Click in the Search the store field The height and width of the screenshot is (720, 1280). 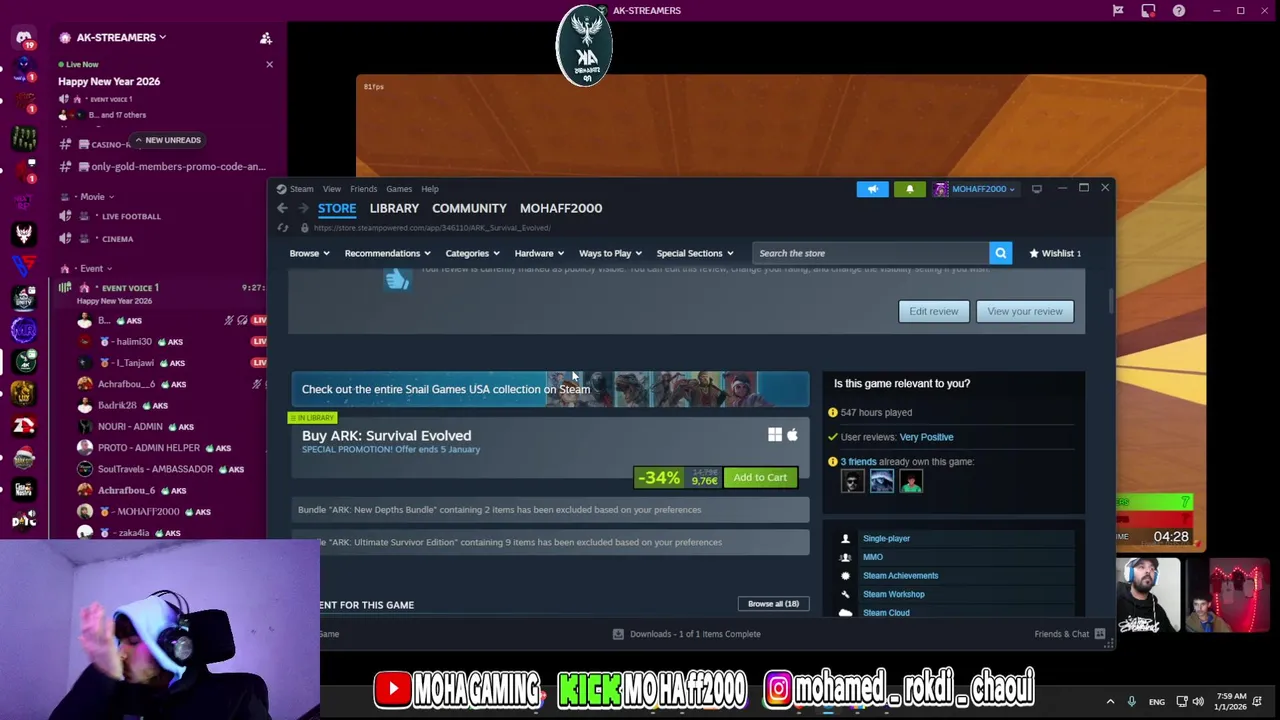[x=870, y=253]
